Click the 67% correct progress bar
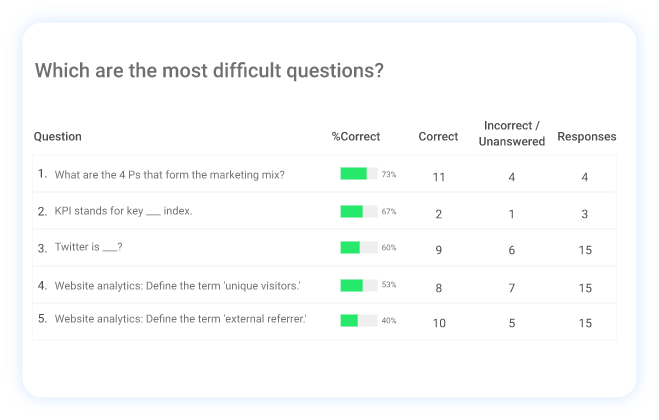This screenshot has height=420, width=659. point(359,211)
